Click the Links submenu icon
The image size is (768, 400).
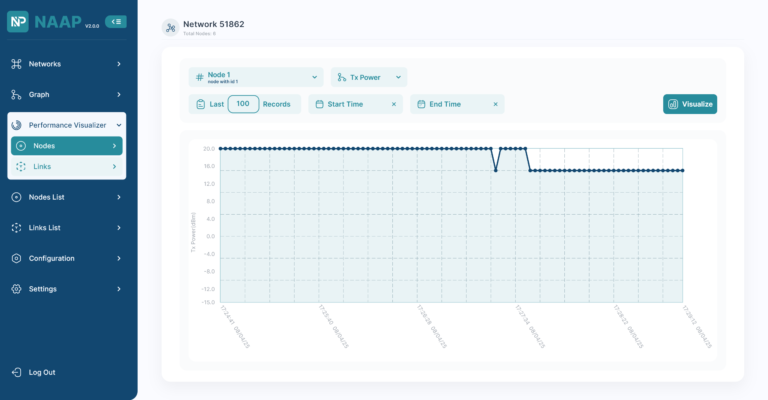pyautogui.click(x=21, y=166)
